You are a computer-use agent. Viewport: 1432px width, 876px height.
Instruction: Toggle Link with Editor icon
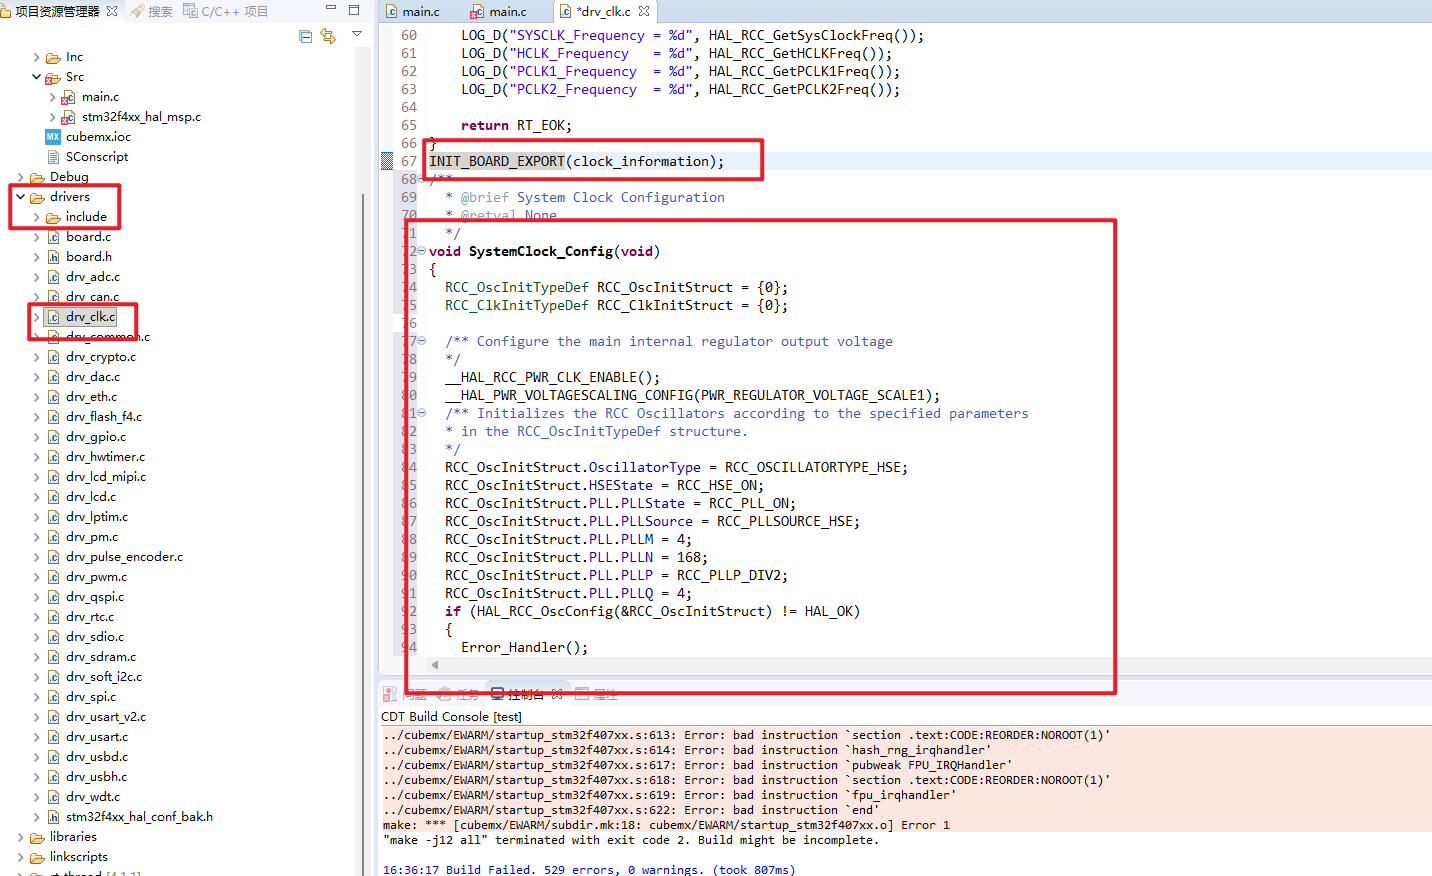coord(328,36)
